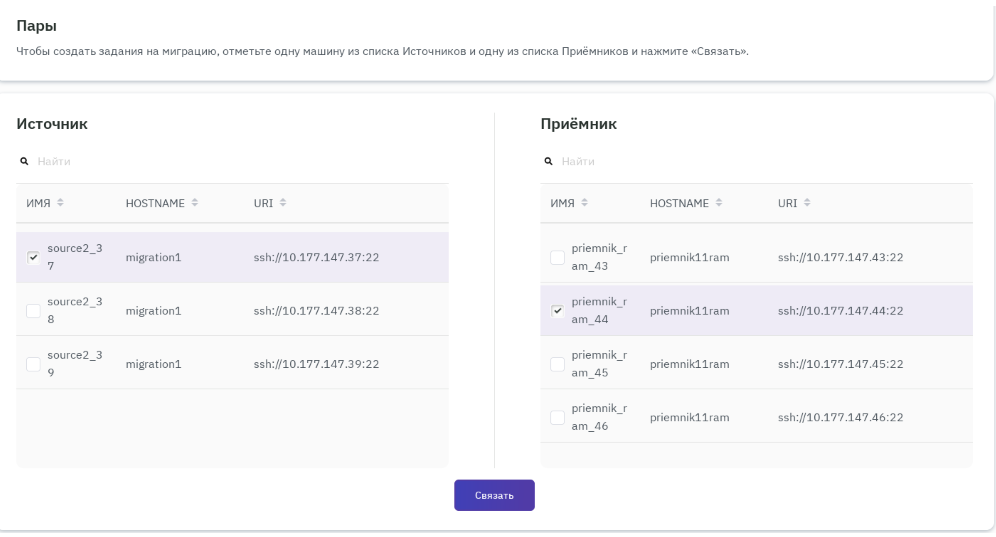Click the ssh://10.177.147.46:22 receiver row

840,416
